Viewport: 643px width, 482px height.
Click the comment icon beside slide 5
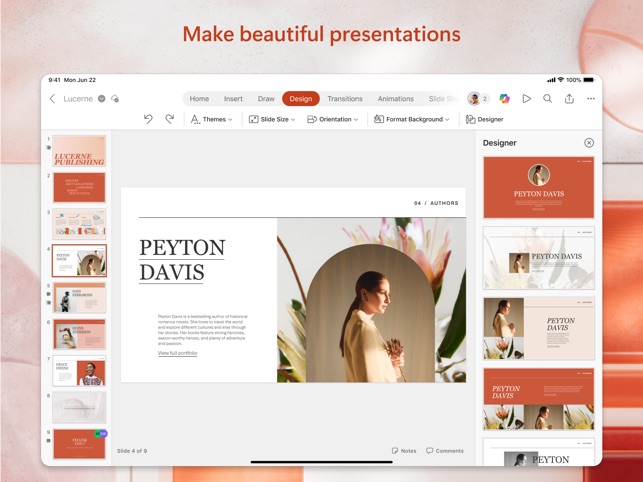(48, 294)
